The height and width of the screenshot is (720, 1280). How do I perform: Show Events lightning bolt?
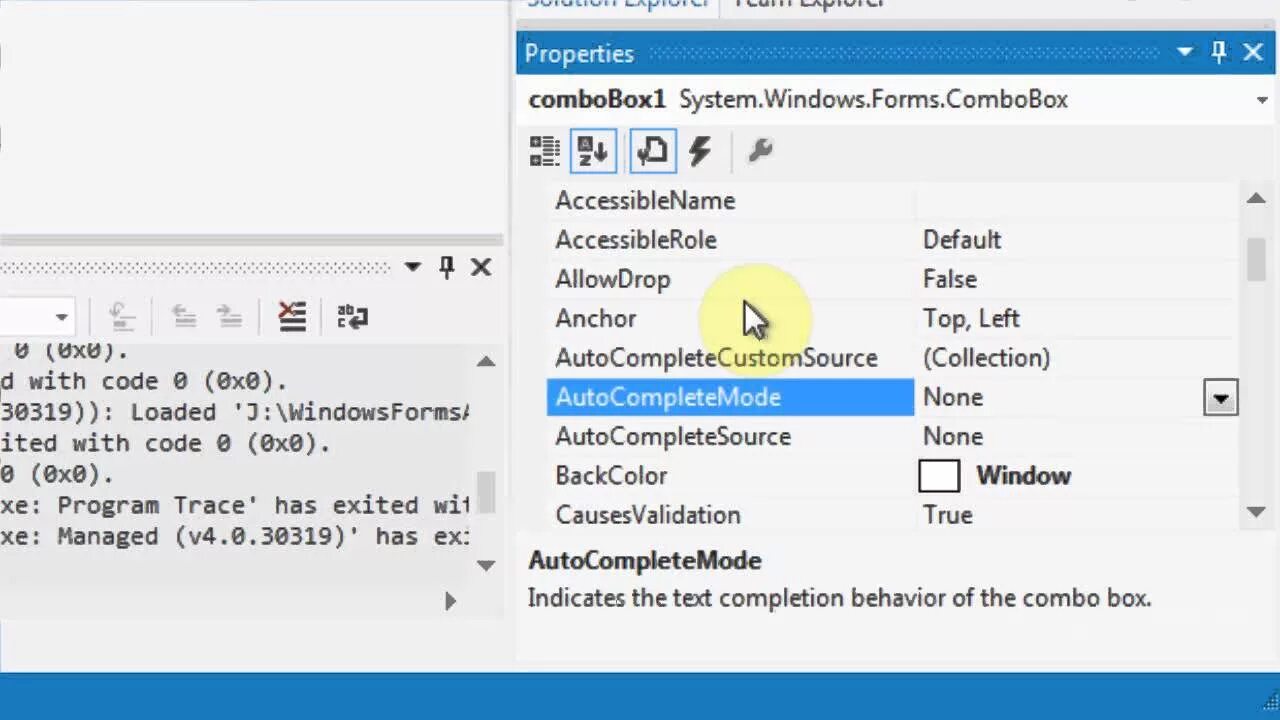click(x=700, y=151)
